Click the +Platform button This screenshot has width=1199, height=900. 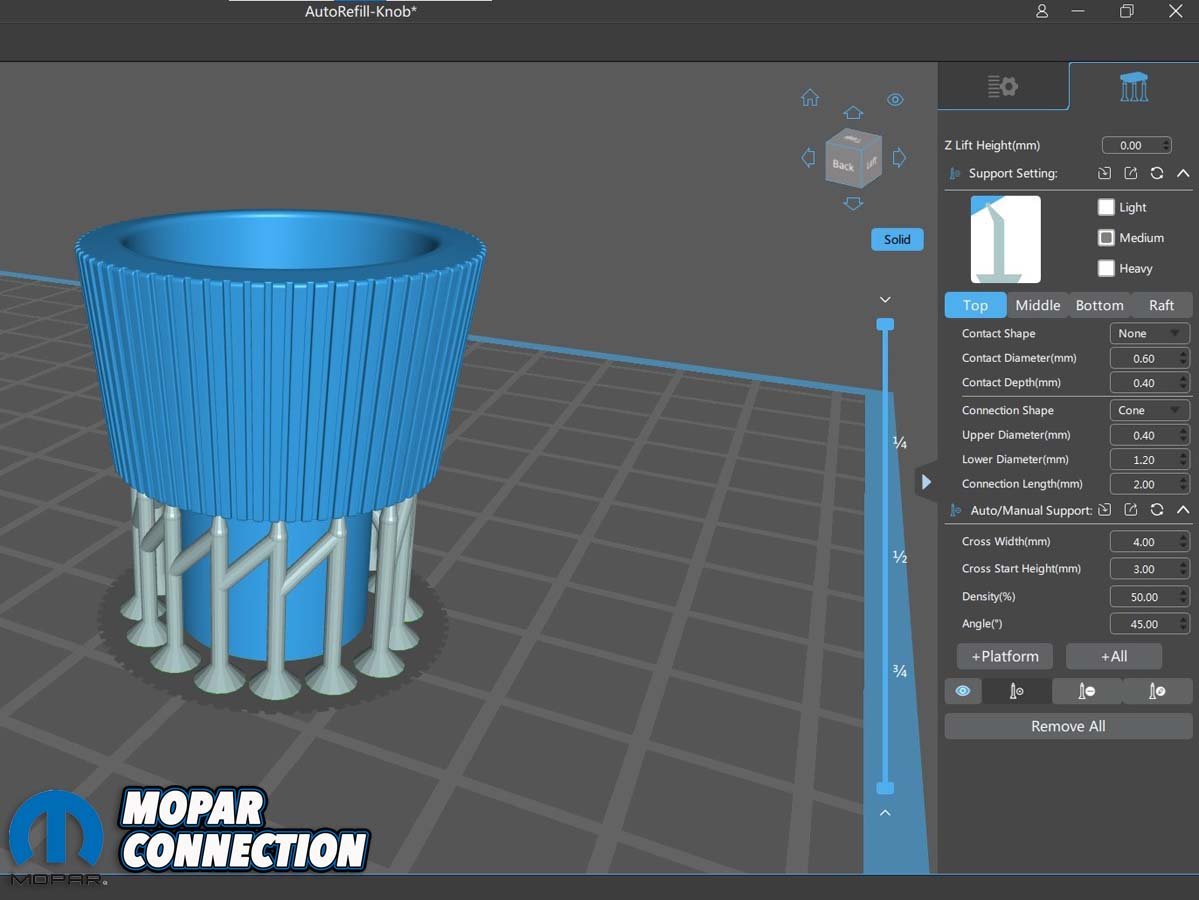click(1005, 656)
